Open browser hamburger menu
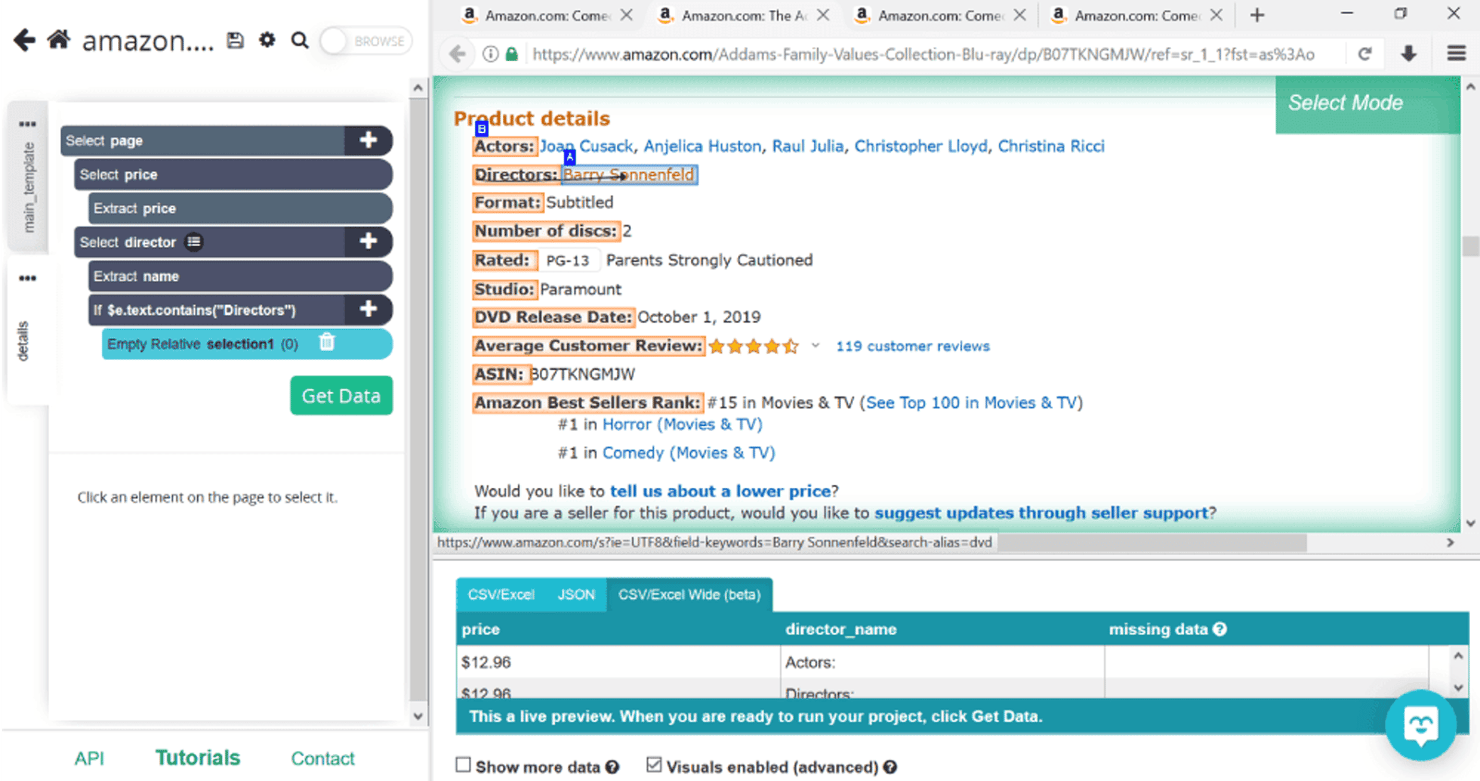Viewport: 1480px width, 781px height. coord(1456,54)
